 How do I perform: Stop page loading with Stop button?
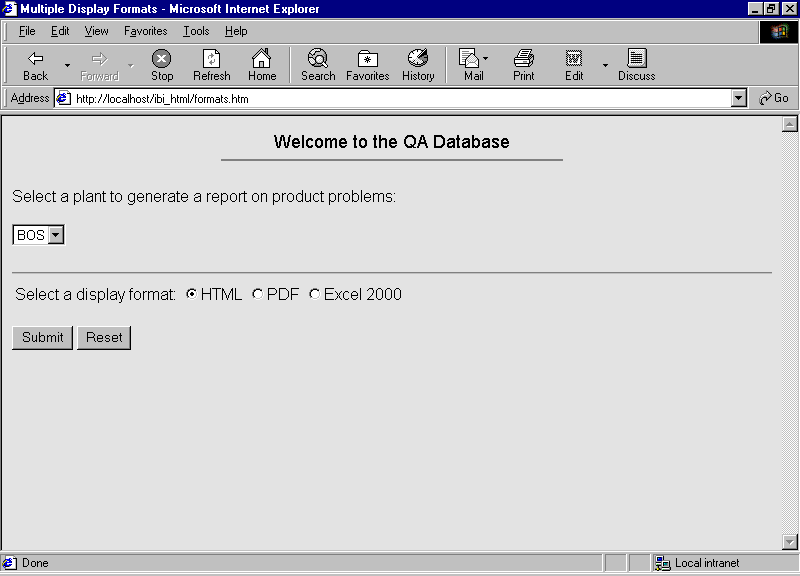162,65
